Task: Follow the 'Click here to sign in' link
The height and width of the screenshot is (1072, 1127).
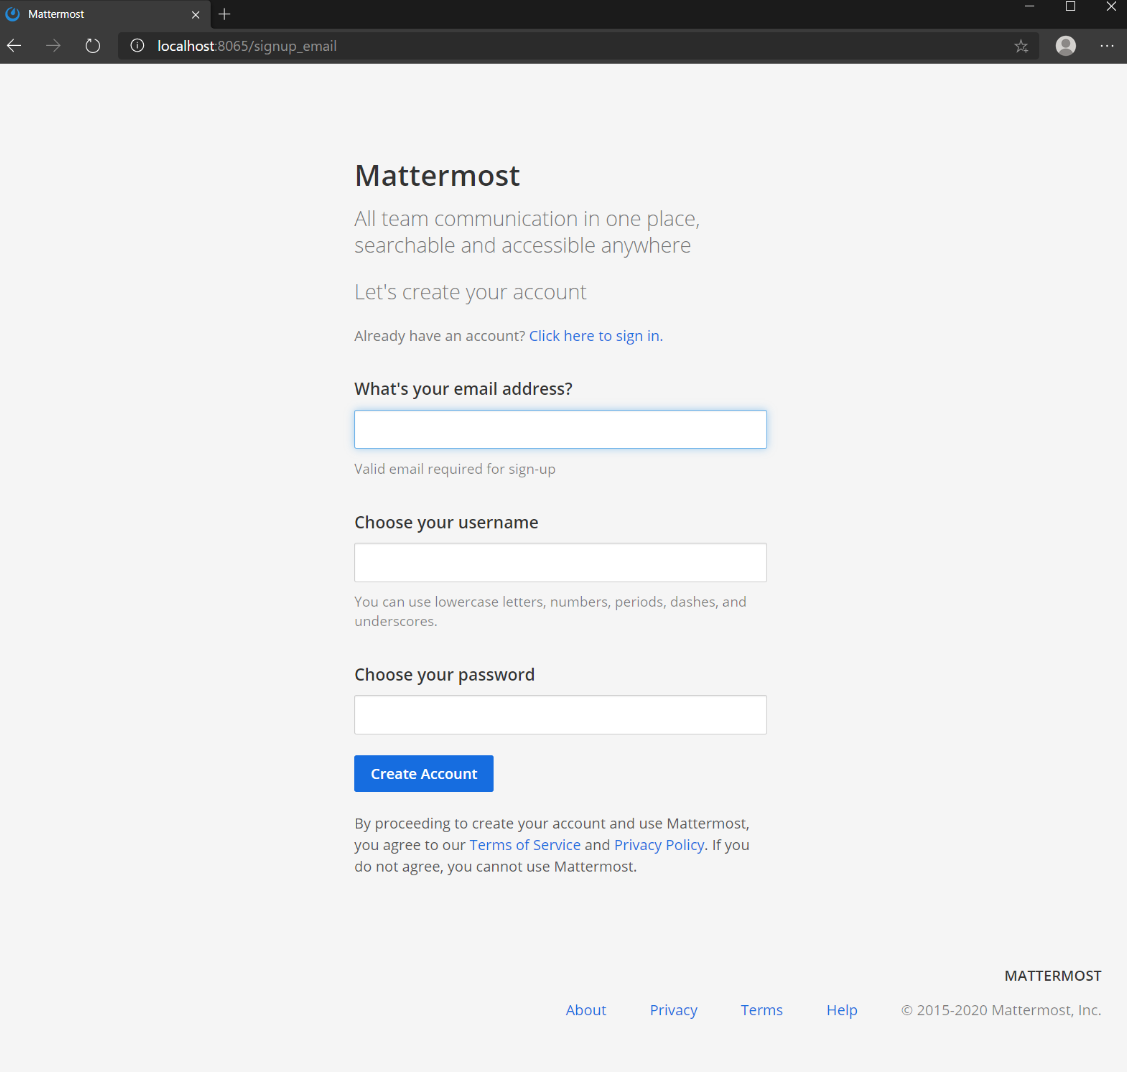Action: 595,336
